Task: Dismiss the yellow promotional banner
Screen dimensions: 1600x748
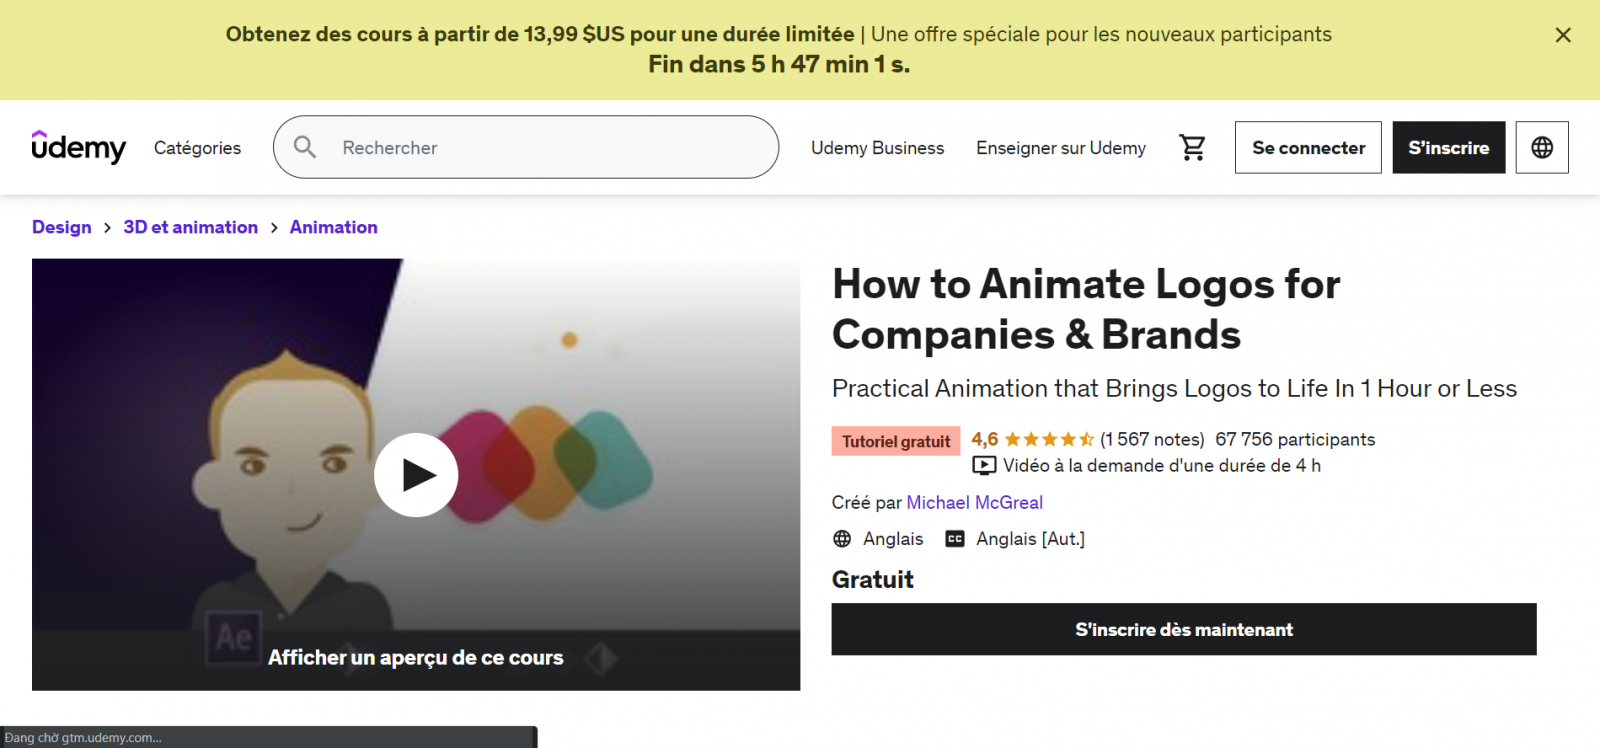Action: pyautogui.click(x=1563, y=35)
